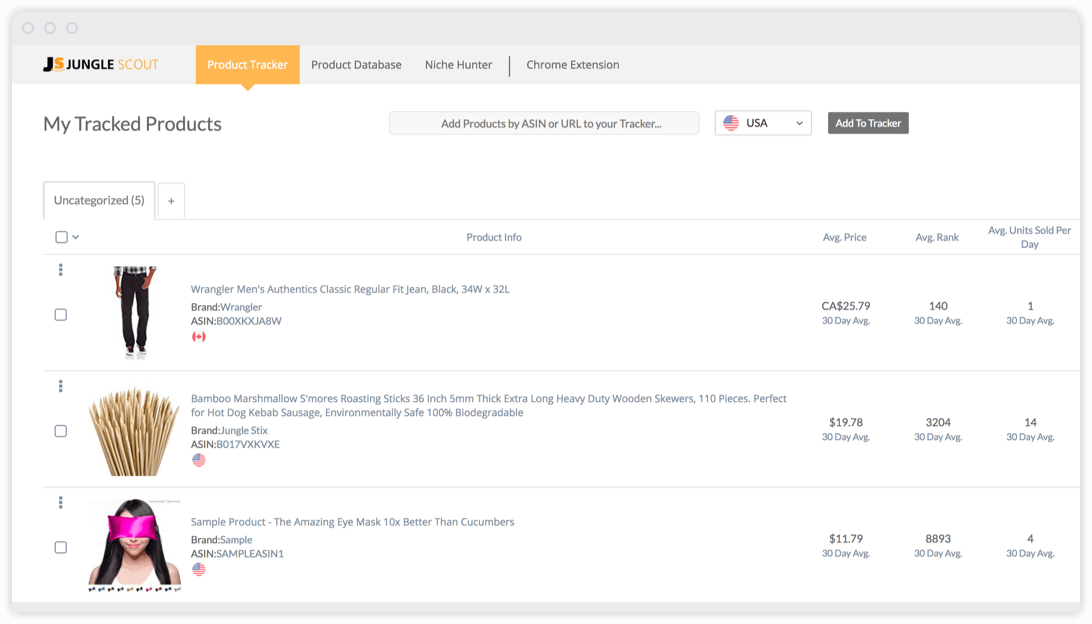Click the Product Info column header
1092x624 pixels.
494,237
